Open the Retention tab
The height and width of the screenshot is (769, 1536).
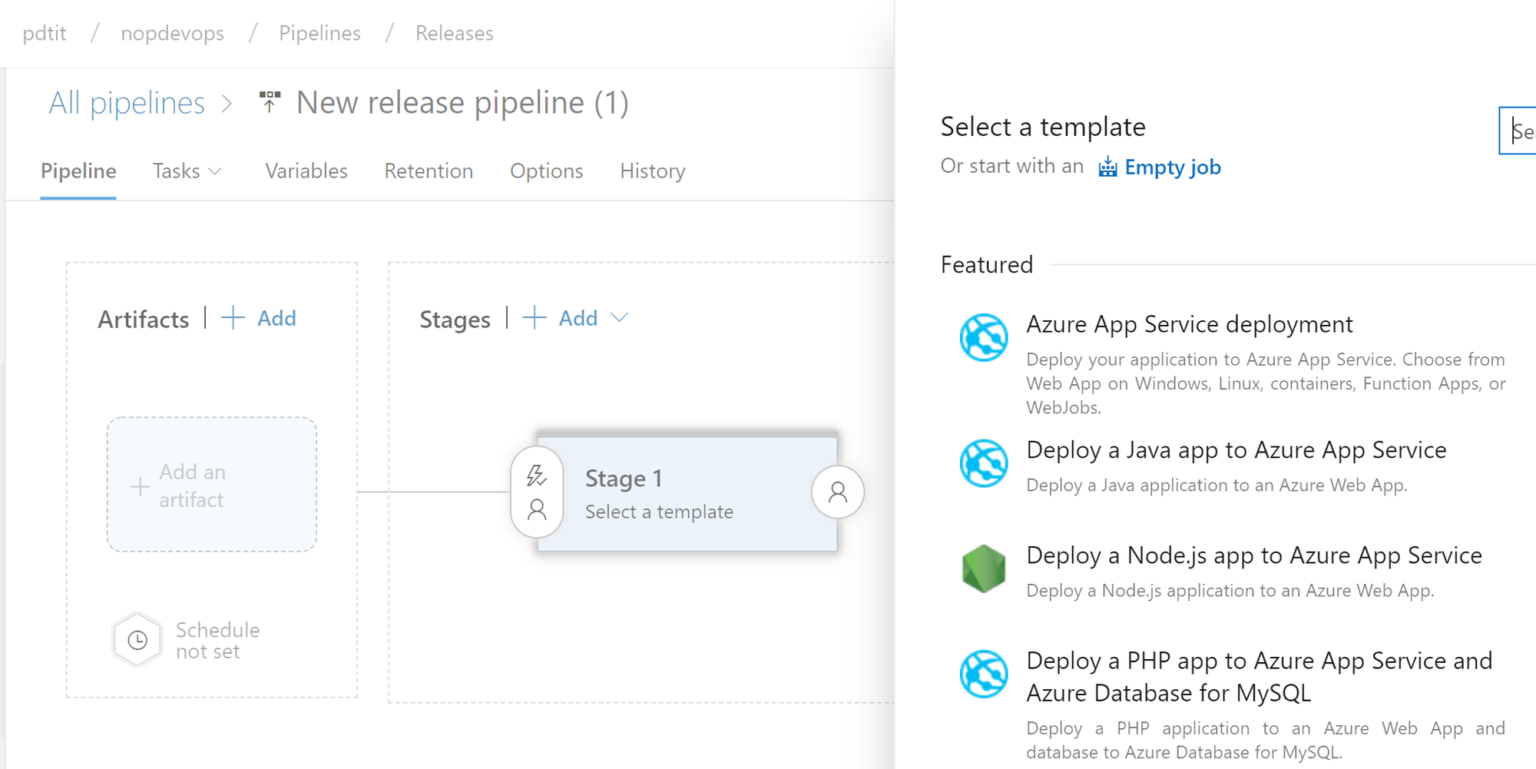pyautogui.click(x=428, y=171)
